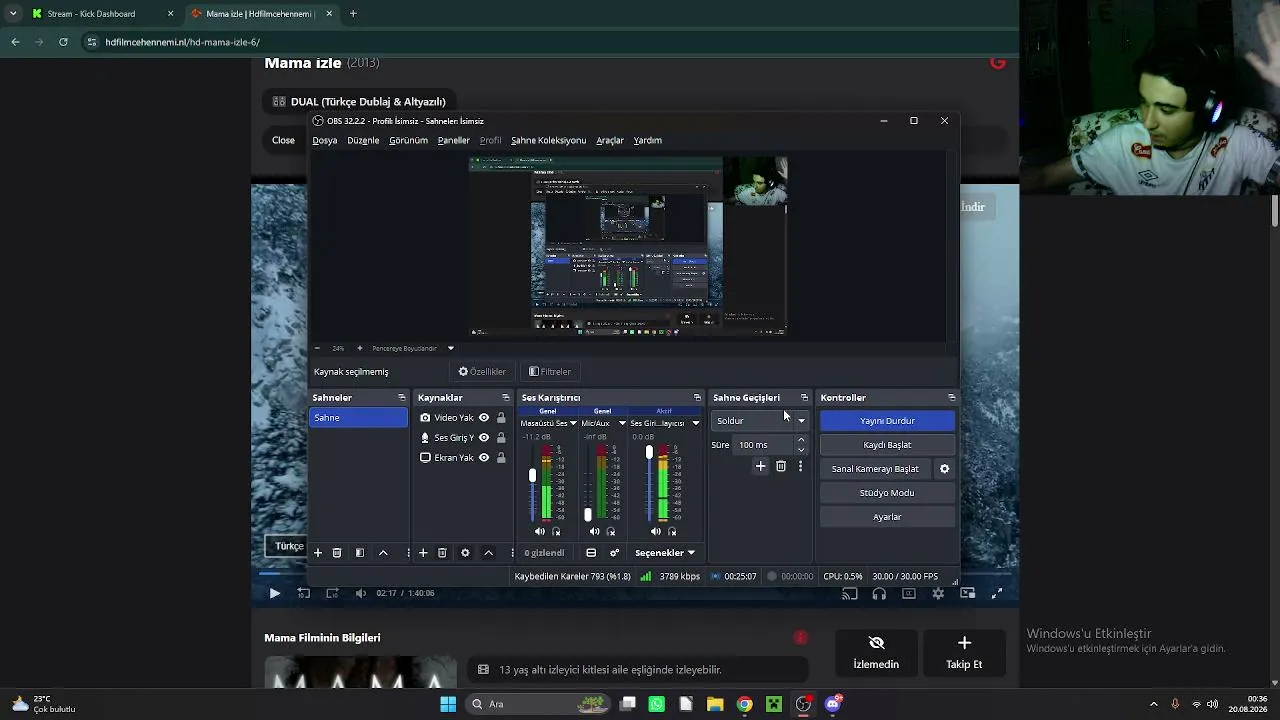Adjust the Masaüstü Ses volume fader
This screenshot has height=720, width=1280.
click(x=532, y=476)
